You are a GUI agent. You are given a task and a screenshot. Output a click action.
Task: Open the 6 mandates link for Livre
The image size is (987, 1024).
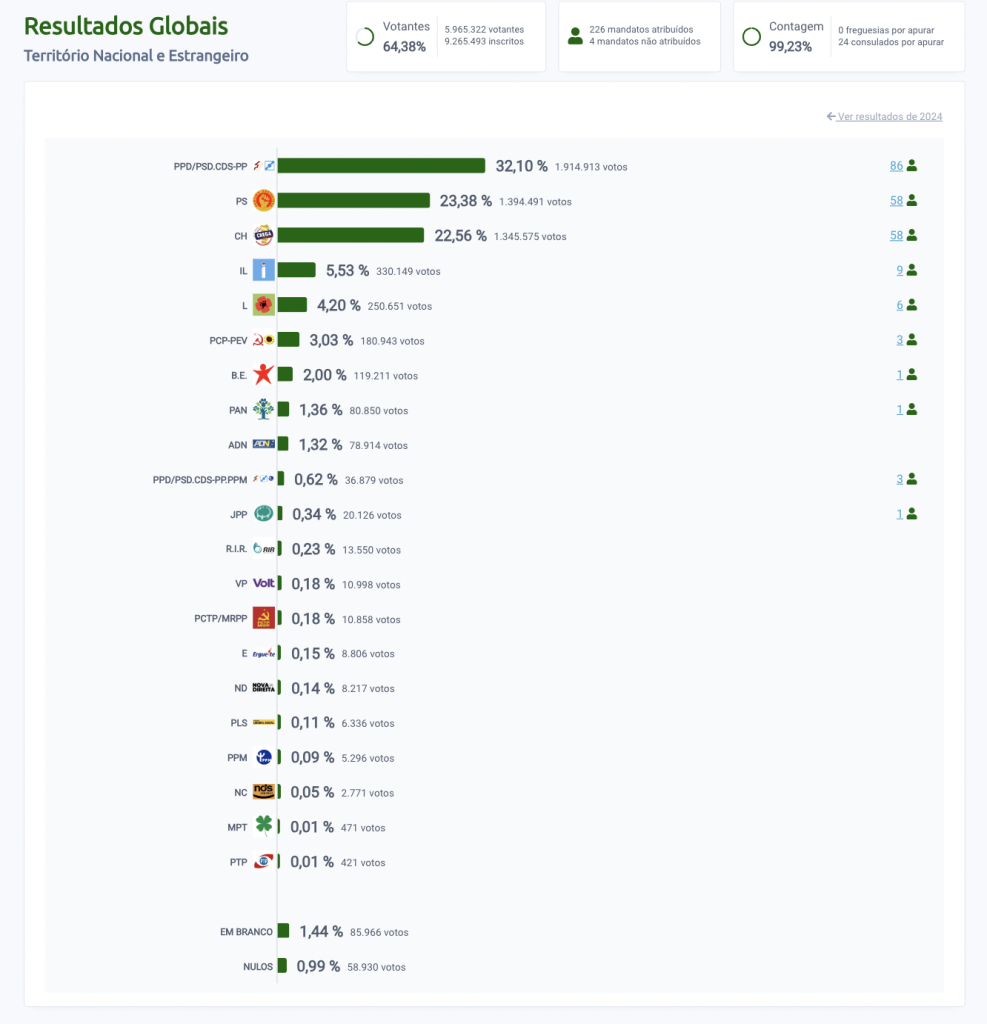(x=900, y=305)
